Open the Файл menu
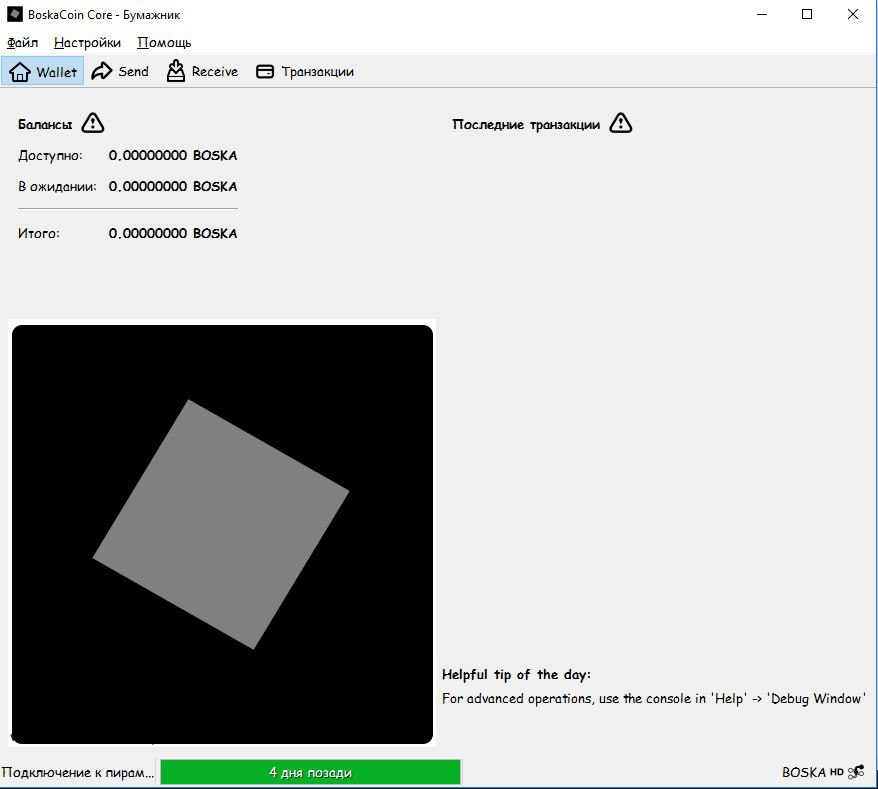 pyautogui.click(x=22, y=43)
